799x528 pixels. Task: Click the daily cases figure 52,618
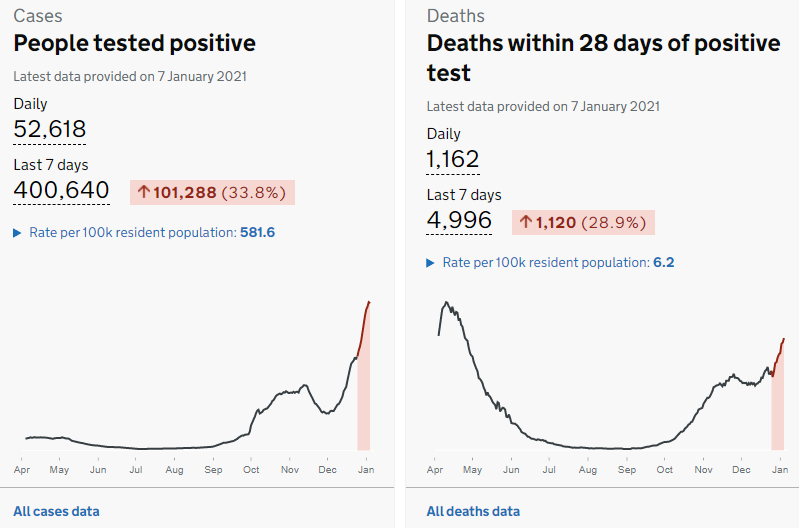coord(49,129)
